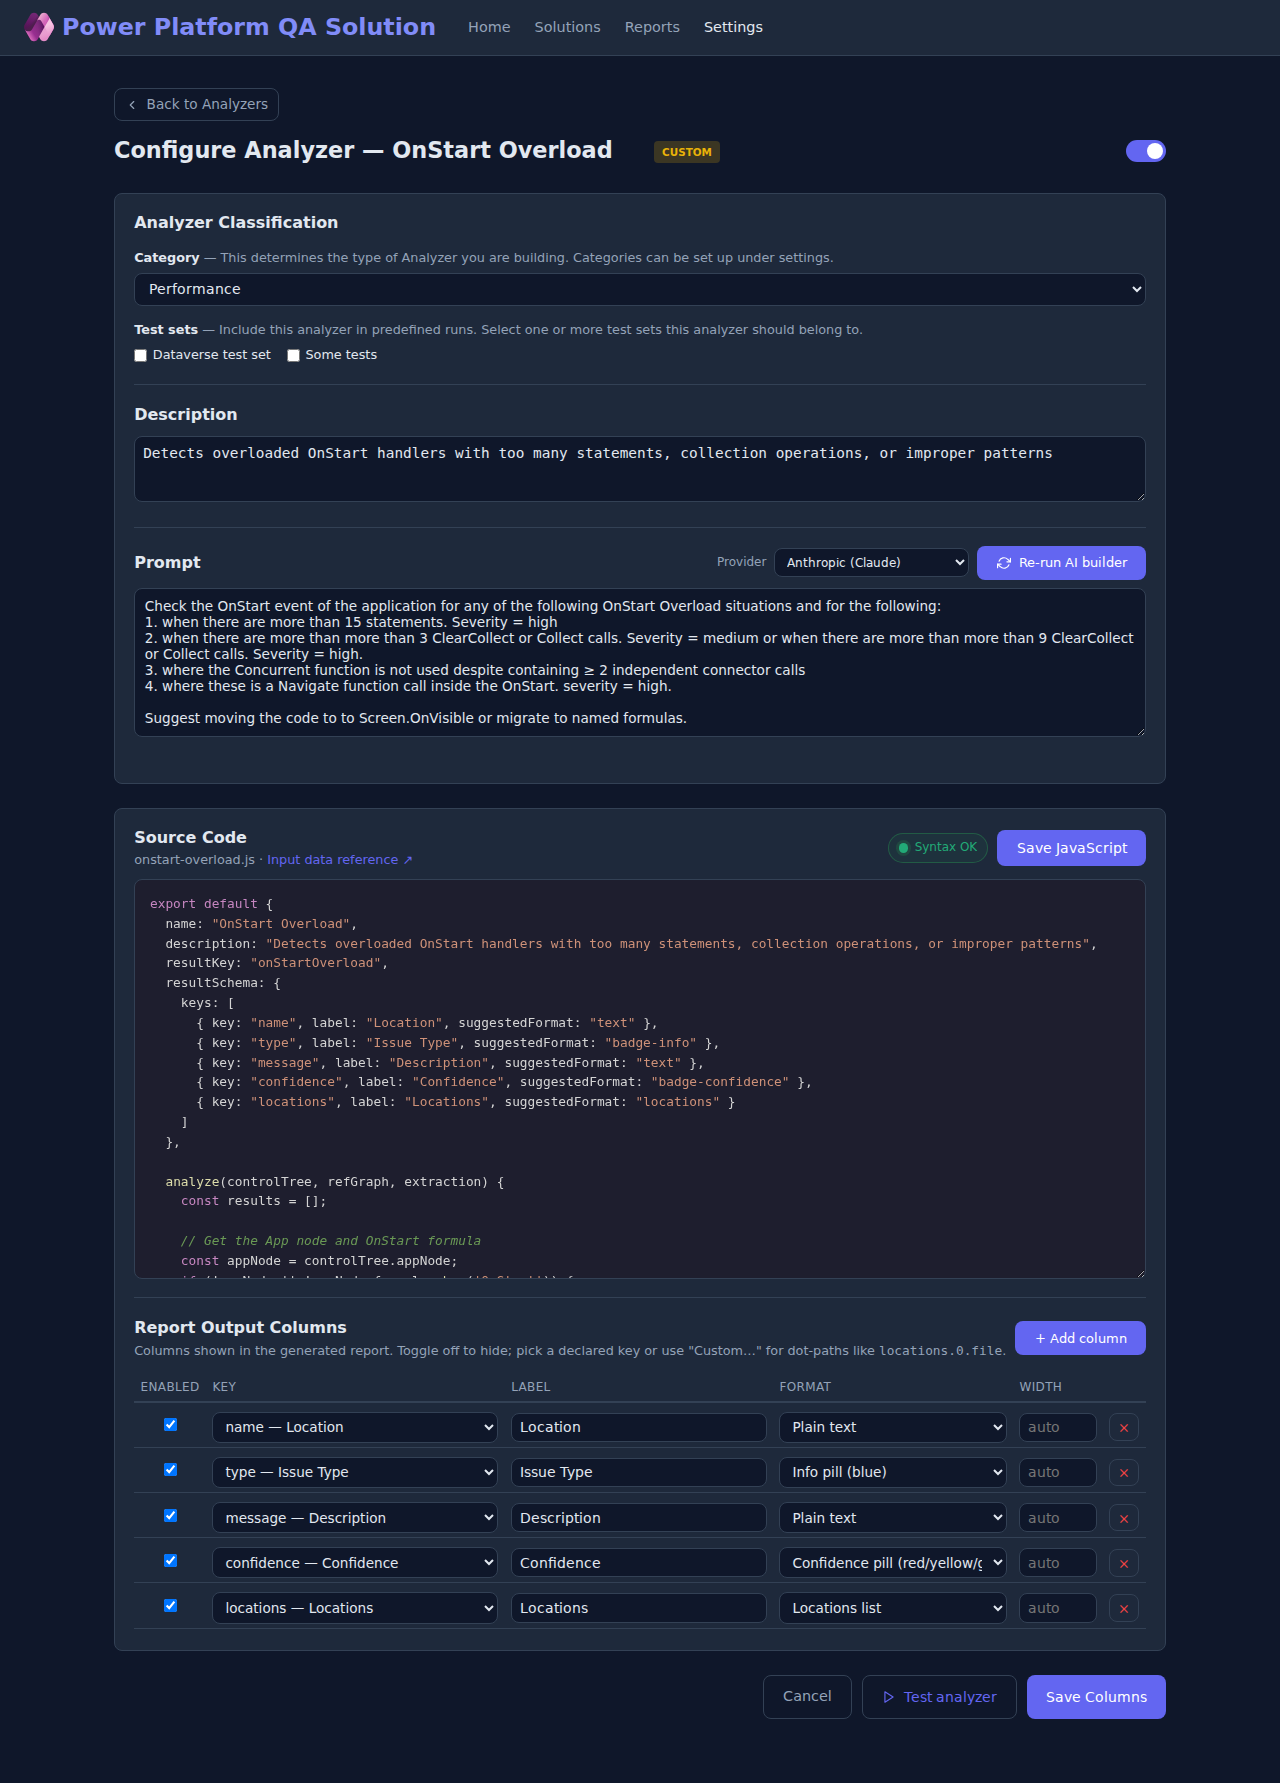Click into the Description textarea
The width and height of the screenshot is (1280, 1783).
(x=640, y=469)
